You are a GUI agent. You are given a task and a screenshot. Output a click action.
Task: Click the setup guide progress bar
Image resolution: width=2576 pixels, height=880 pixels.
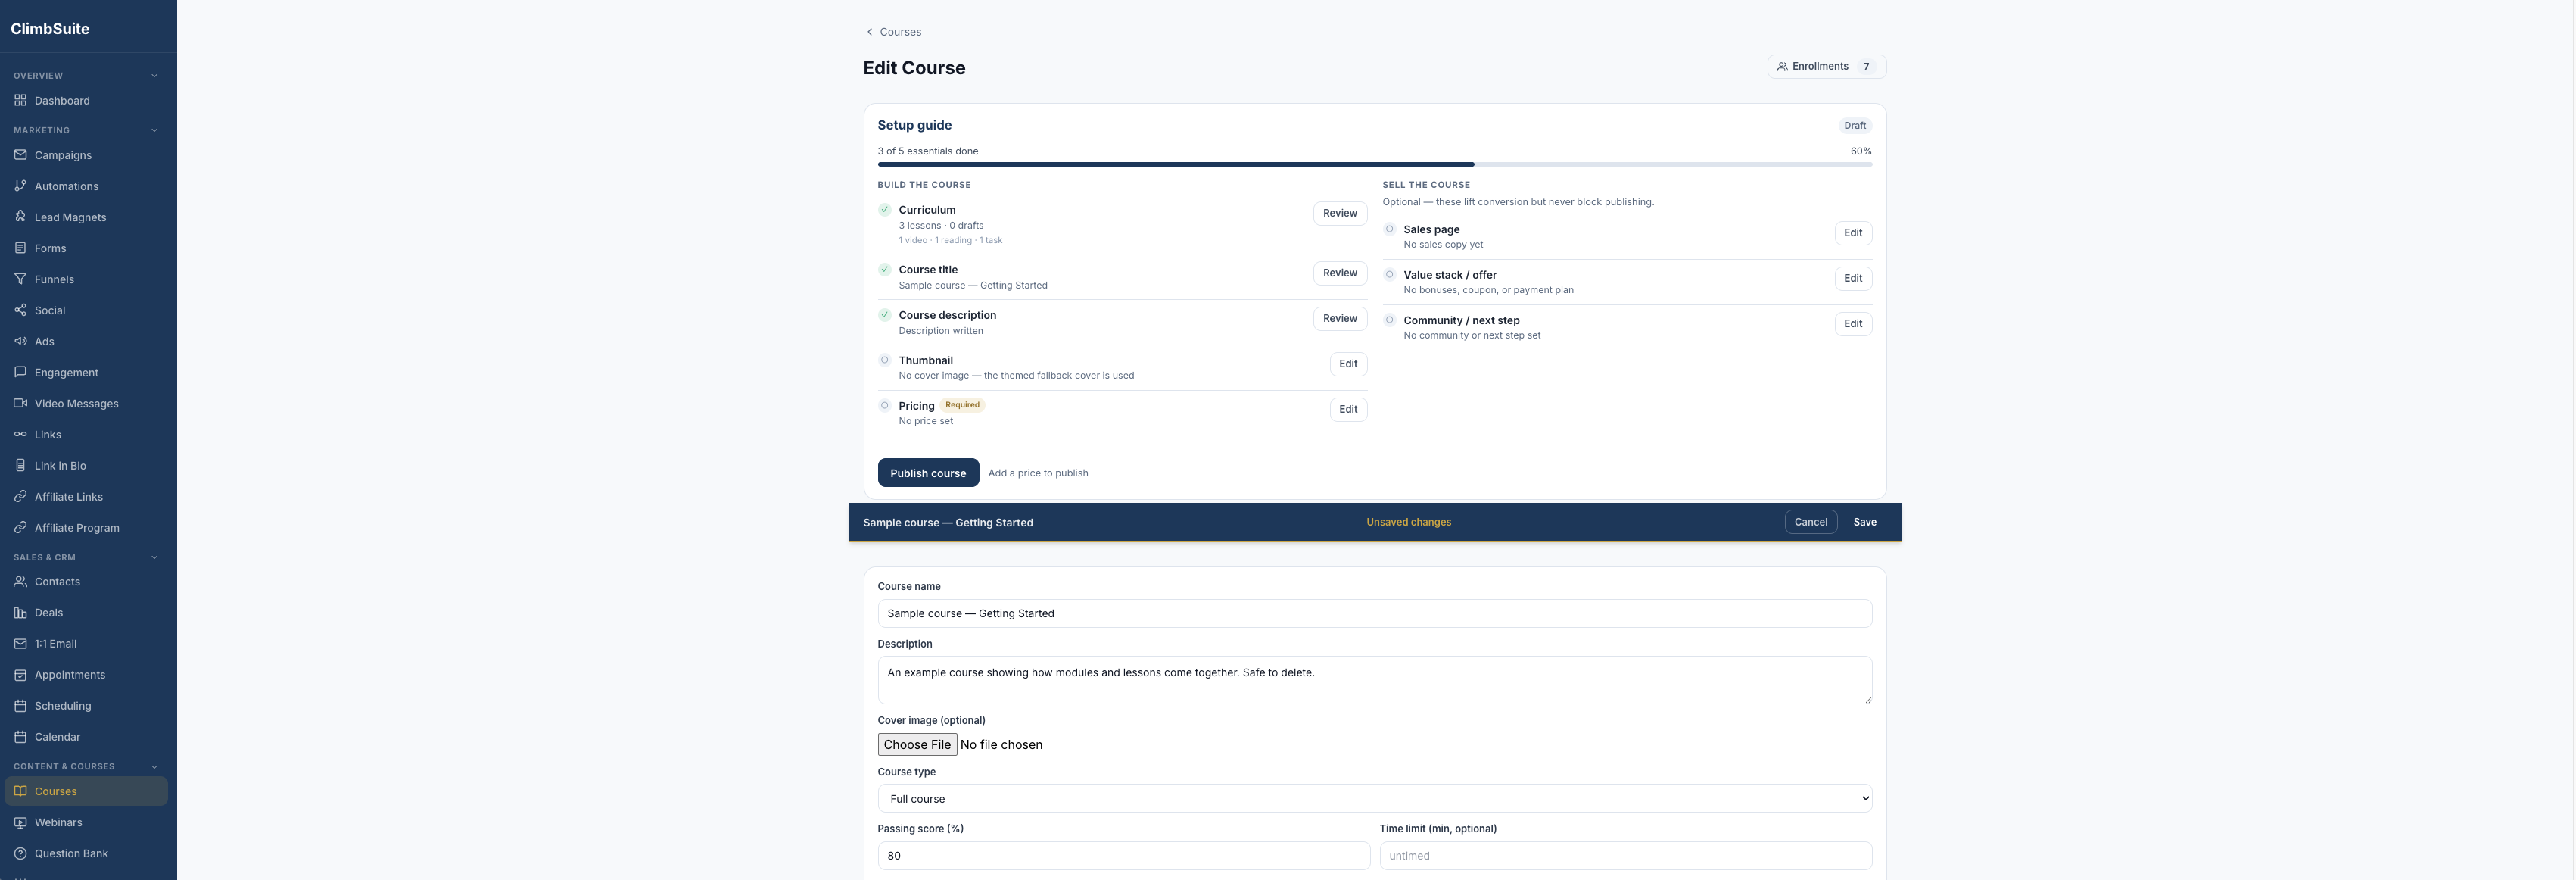coord(1374,164)
